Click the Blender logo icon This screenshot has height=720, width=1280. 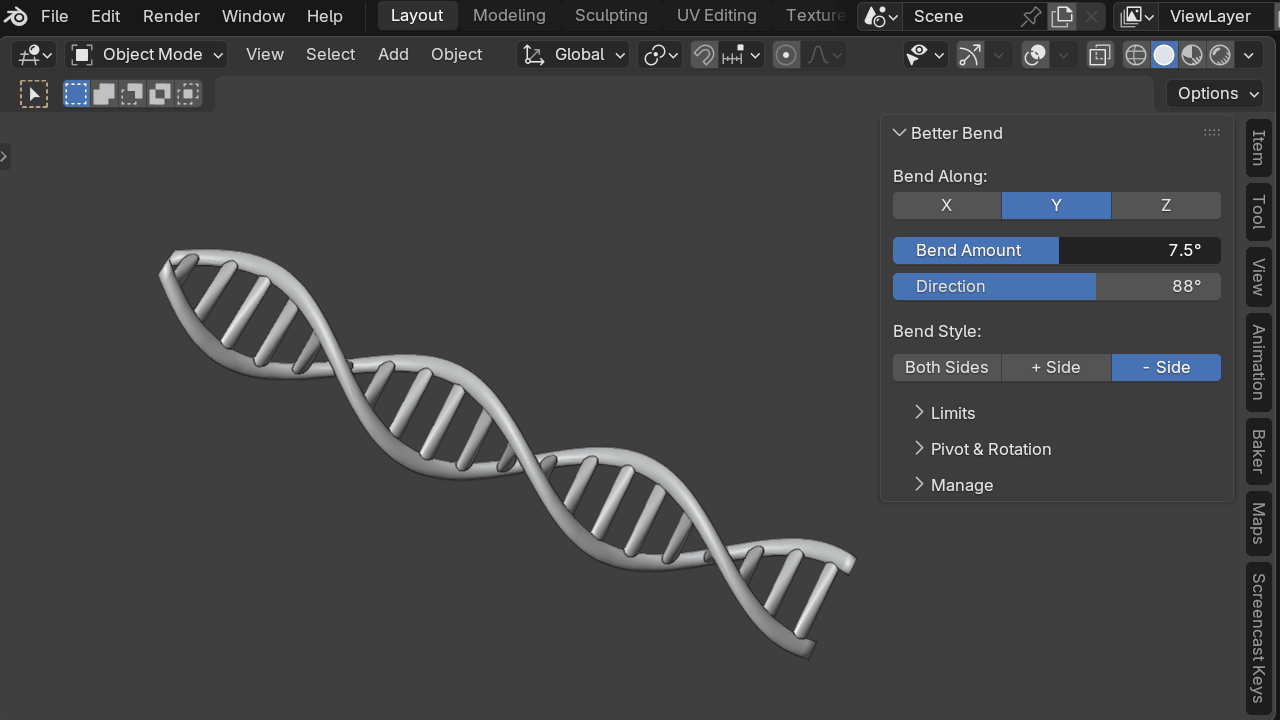[x=16, y=16]
